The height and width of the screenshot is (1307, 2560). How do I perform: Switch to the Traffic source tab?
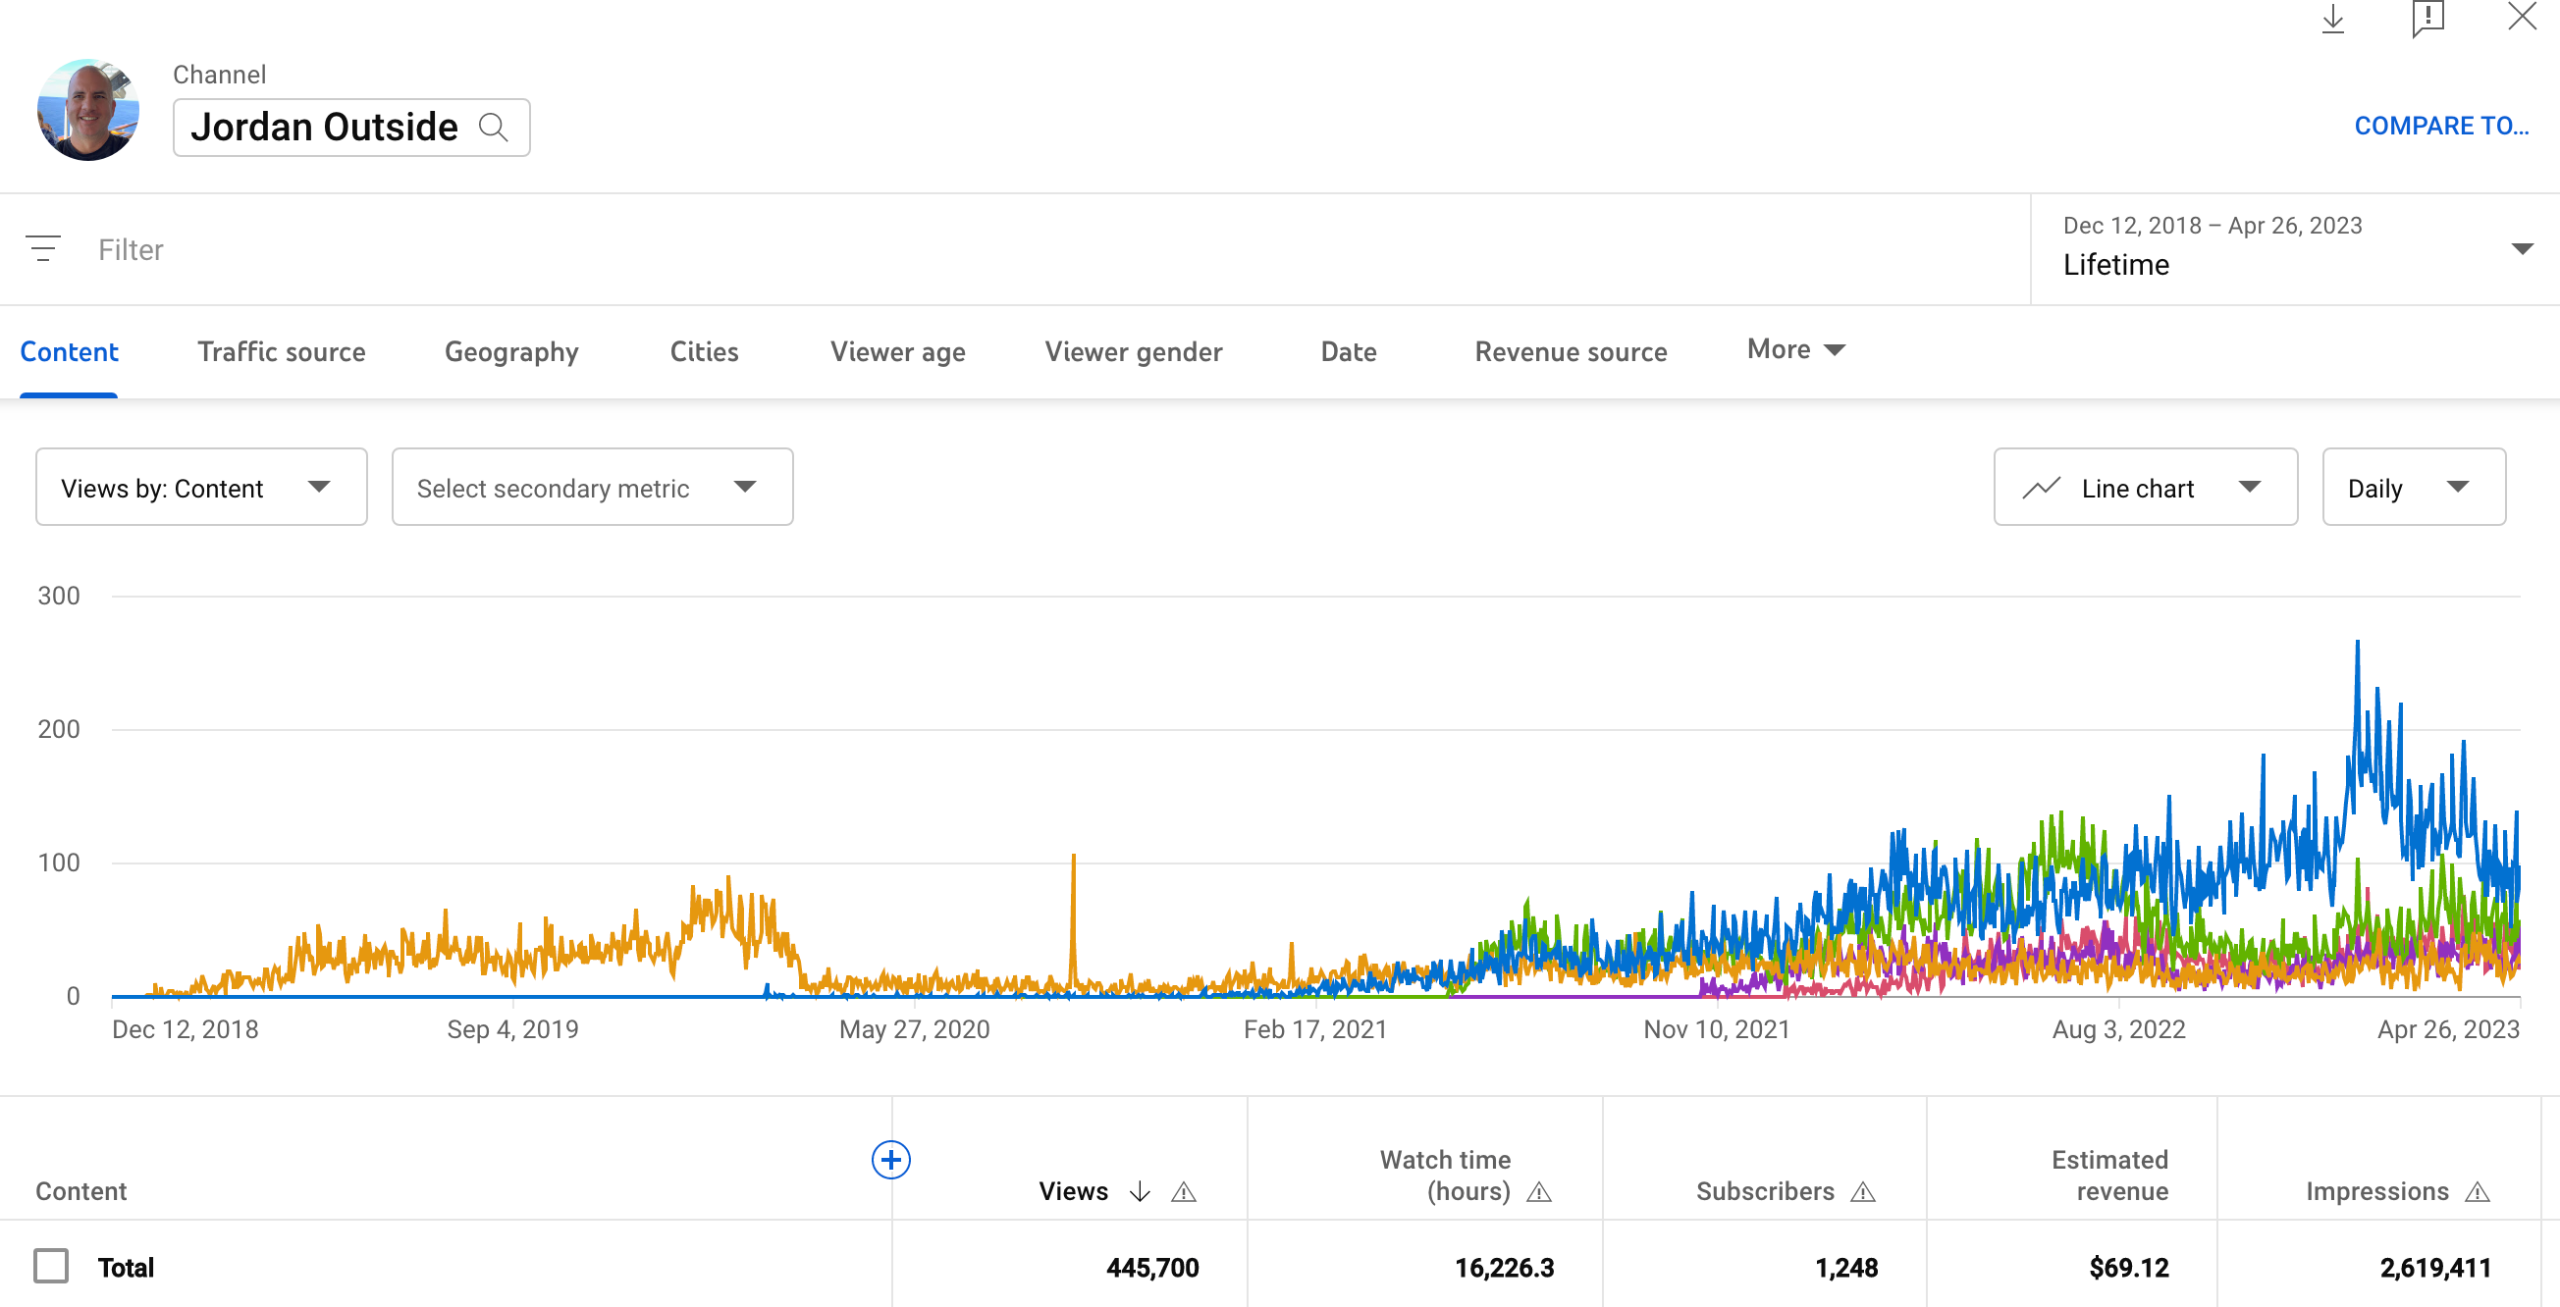(281, 352)
